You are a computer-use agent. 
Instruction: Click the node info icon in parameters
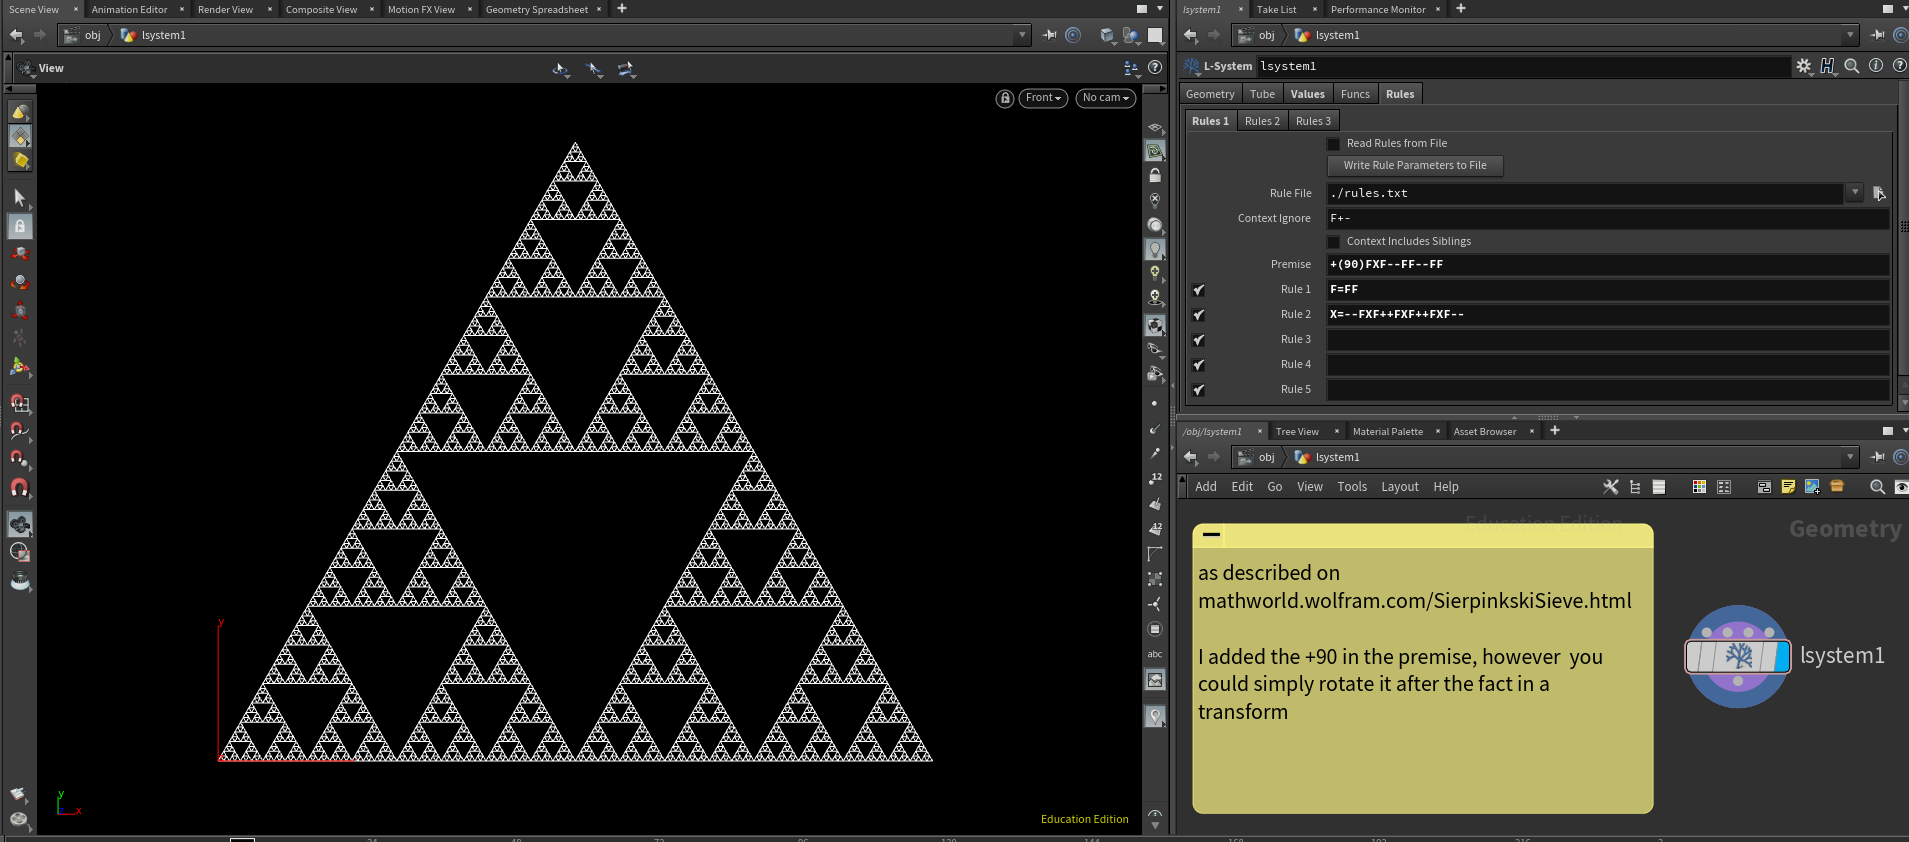(x=1876, y=66)
